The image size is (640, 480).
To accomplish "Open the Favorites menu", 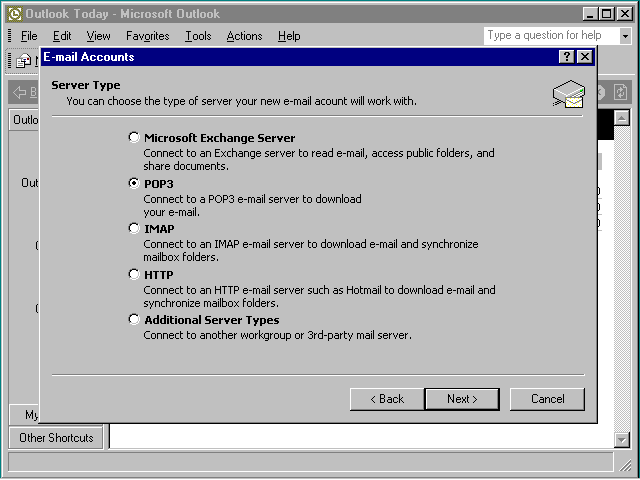I will coord(147,36).
